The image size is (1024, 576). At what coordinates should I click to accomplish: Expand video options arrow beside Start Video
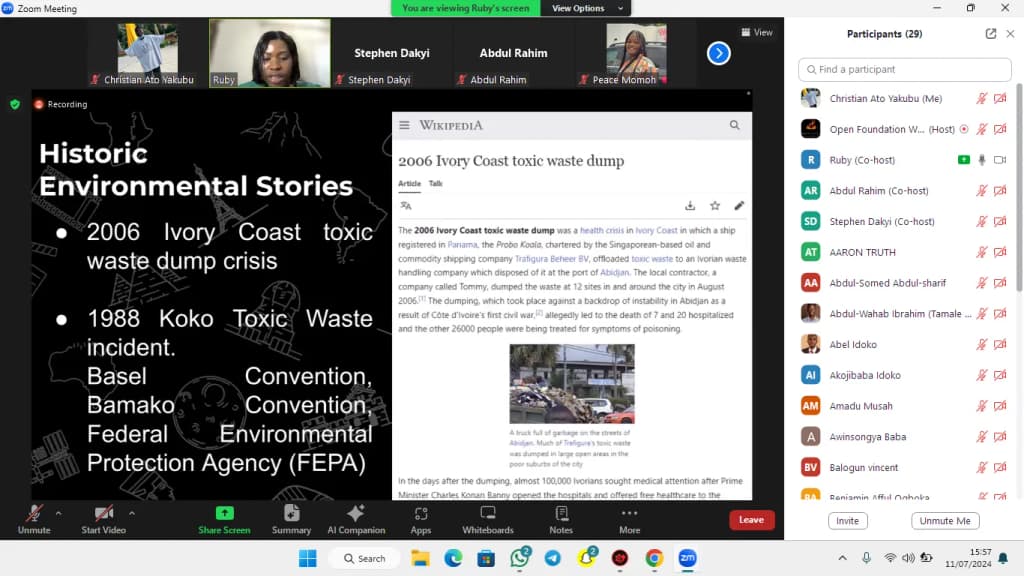(132, 513)
